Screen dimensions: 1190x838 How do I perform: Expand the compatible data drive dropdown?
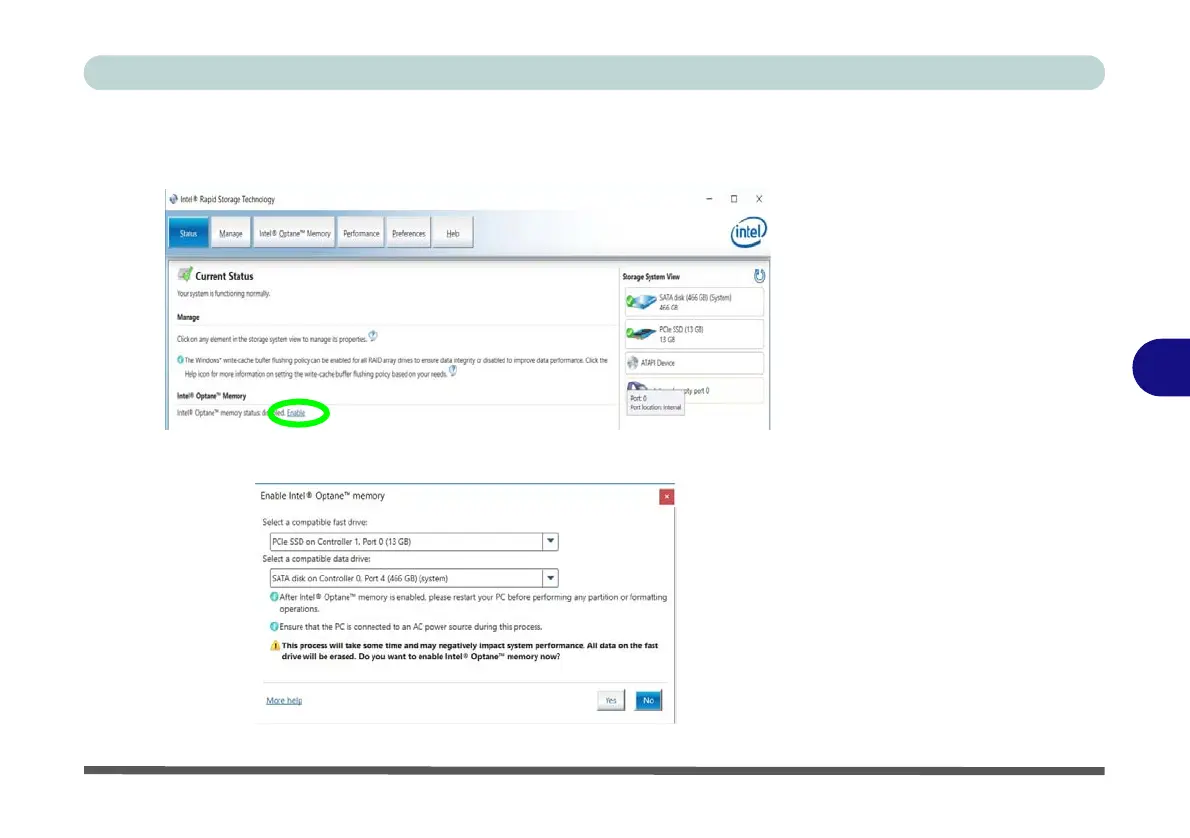550,578
